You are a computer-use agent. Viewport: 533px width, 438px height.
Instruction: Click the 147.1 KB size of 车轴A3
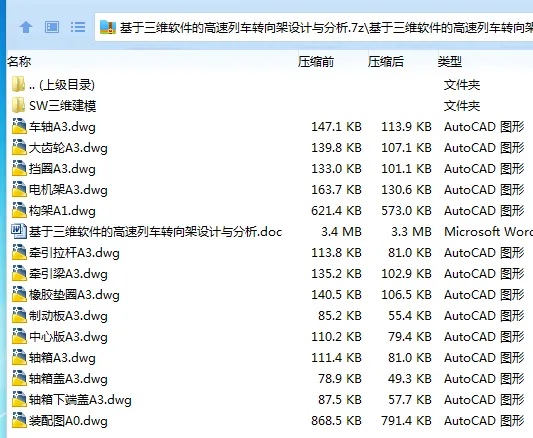tap(336, 127)
